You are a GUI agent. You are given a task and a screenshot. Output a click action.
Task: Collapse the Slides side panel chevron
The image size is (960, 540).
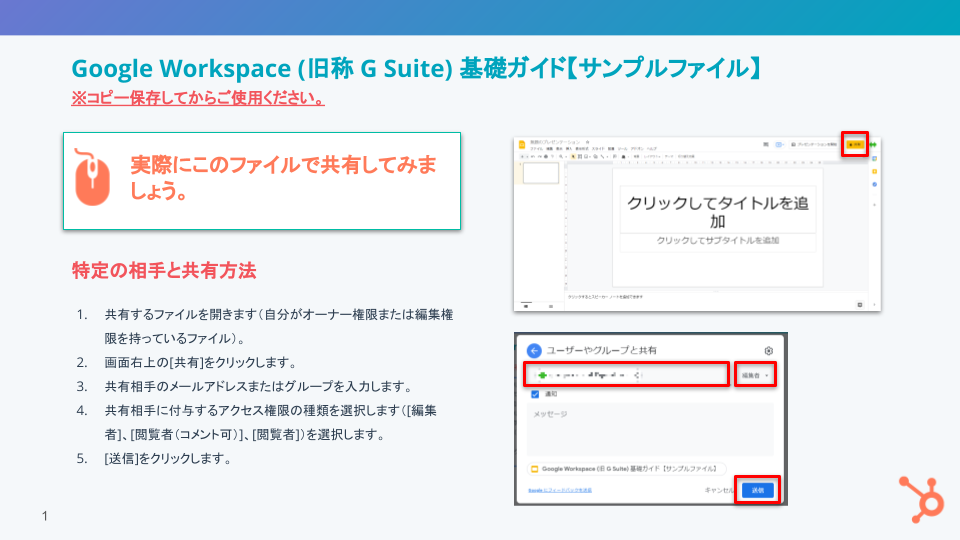(x=874, y=305)
